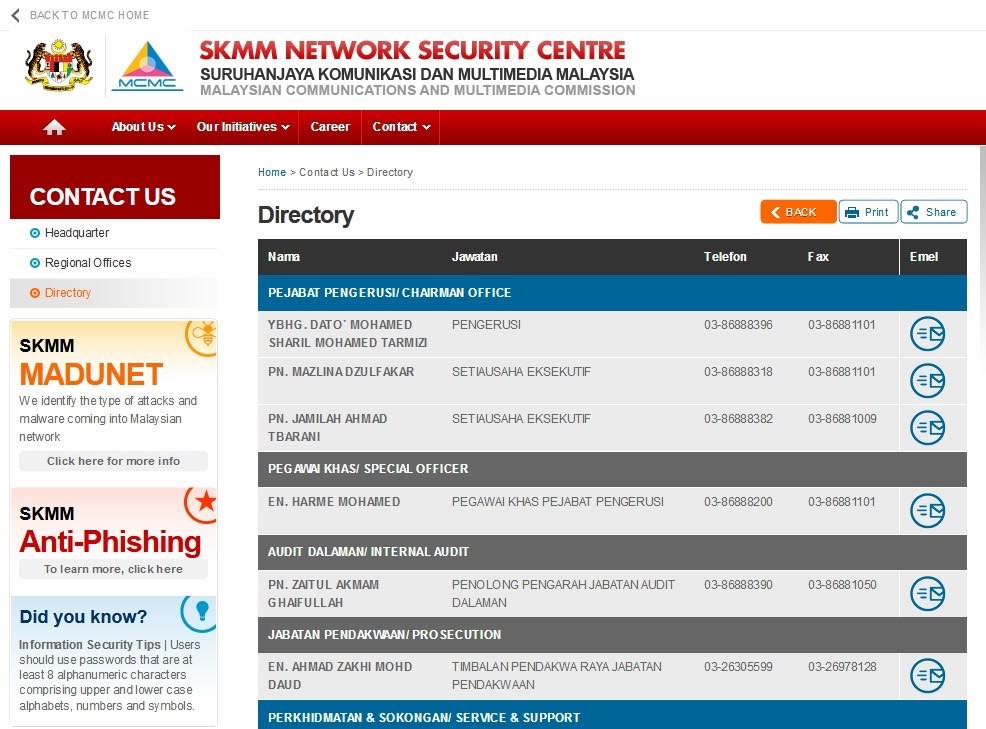Expand the Contact menu

(x=401, y=127)
